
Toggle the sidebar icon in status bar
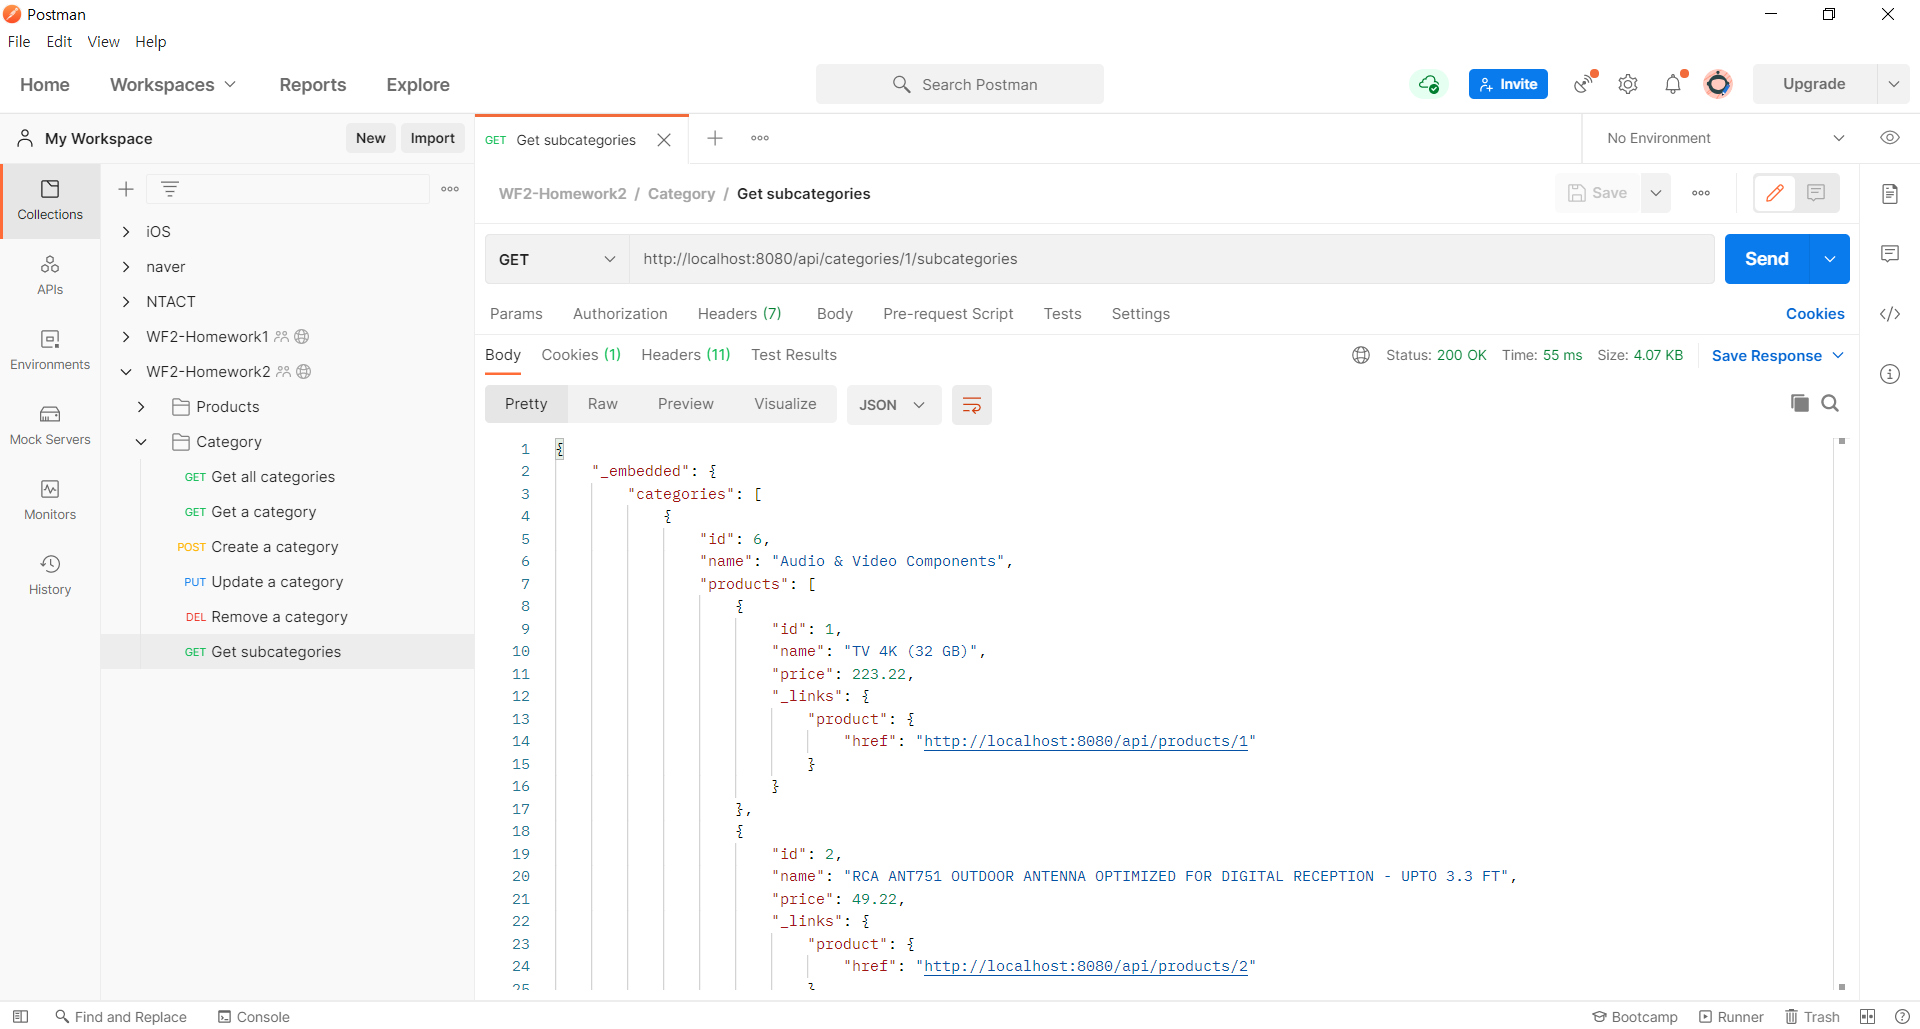tap(20, 1016)
